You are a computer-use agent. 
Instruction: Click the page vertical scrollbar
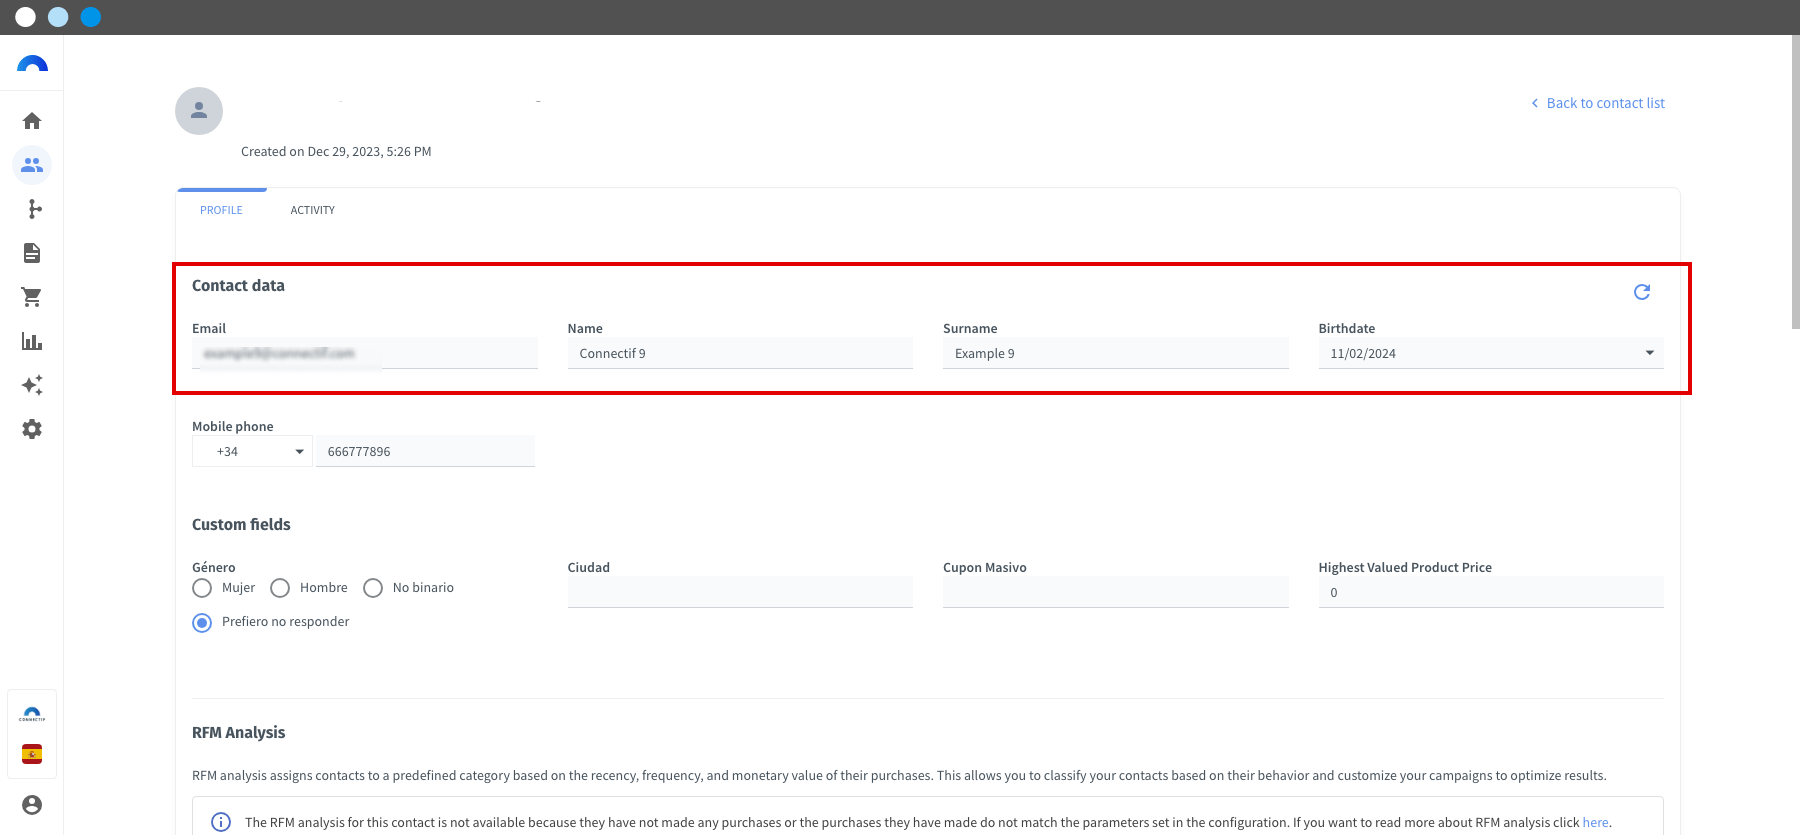click(1795, 183)
